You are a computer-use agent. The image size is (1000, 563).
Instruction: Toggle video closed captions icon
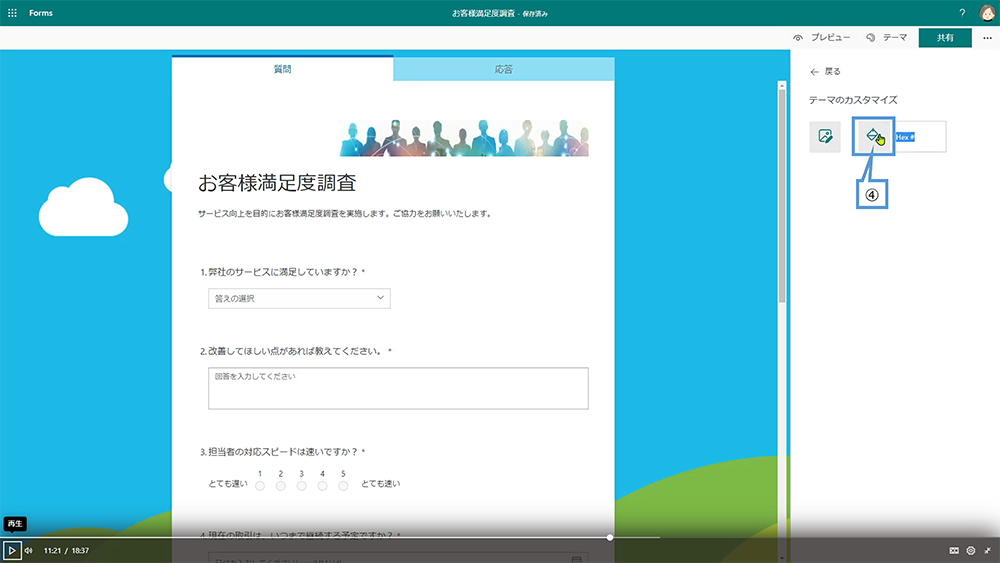click(x=954, y=550)
